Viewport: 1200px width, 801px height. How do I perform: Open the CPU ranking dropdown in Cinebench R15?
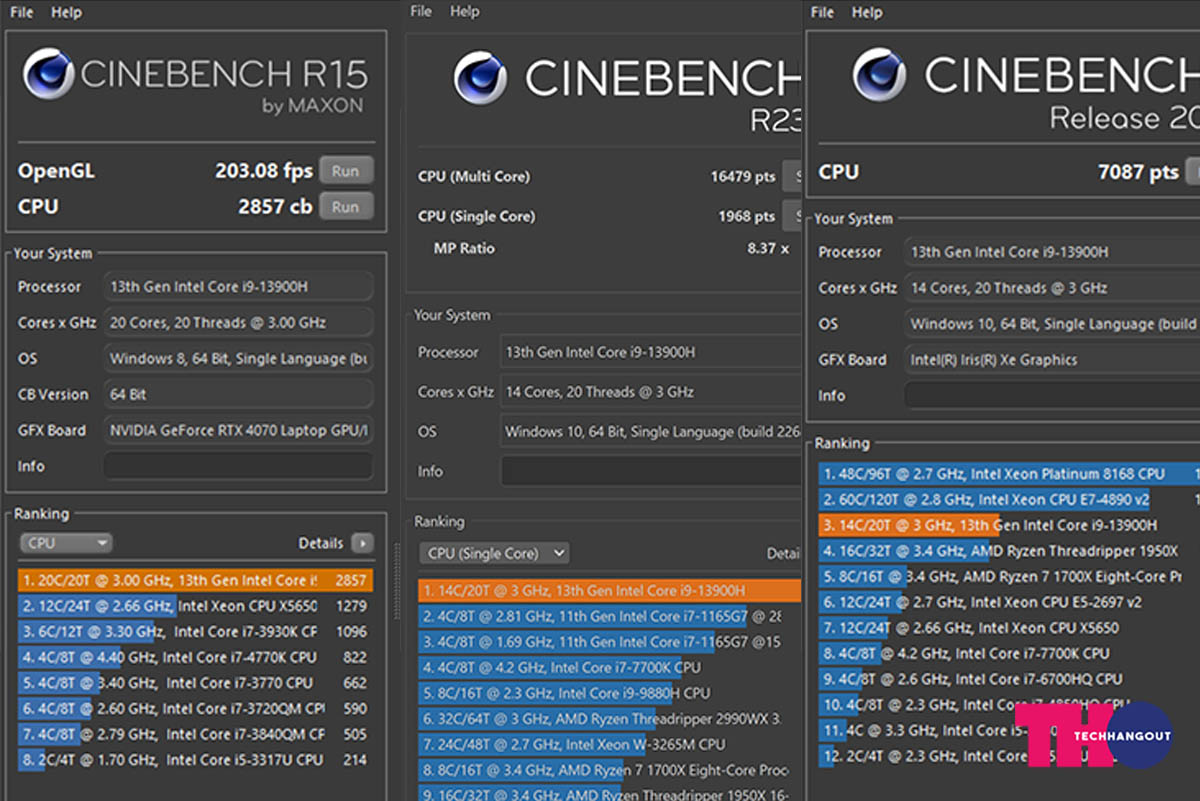coord(66,543)
